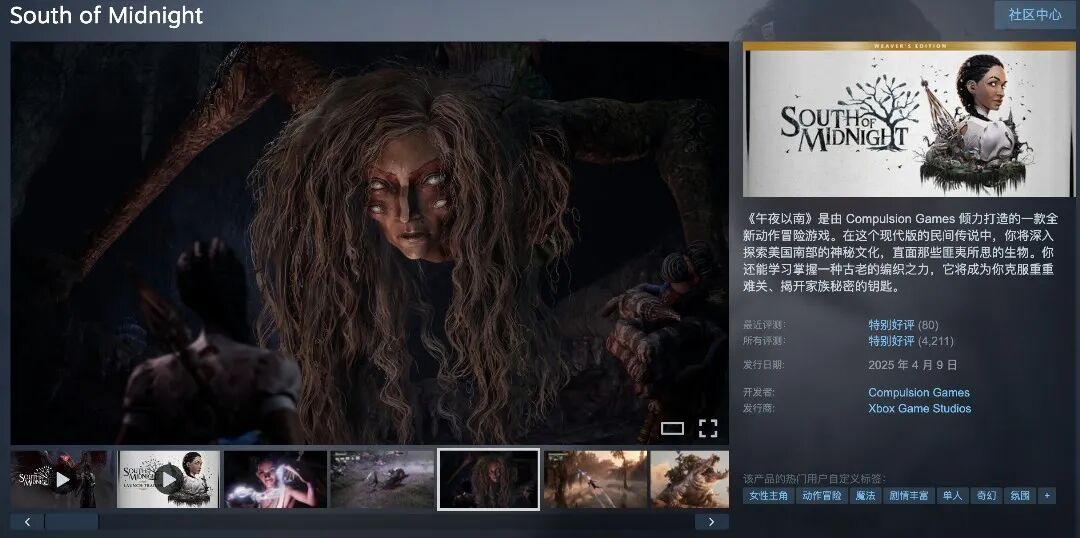
Task: Play the Launch Trailer video thumbnail
Action: point(169,479)
